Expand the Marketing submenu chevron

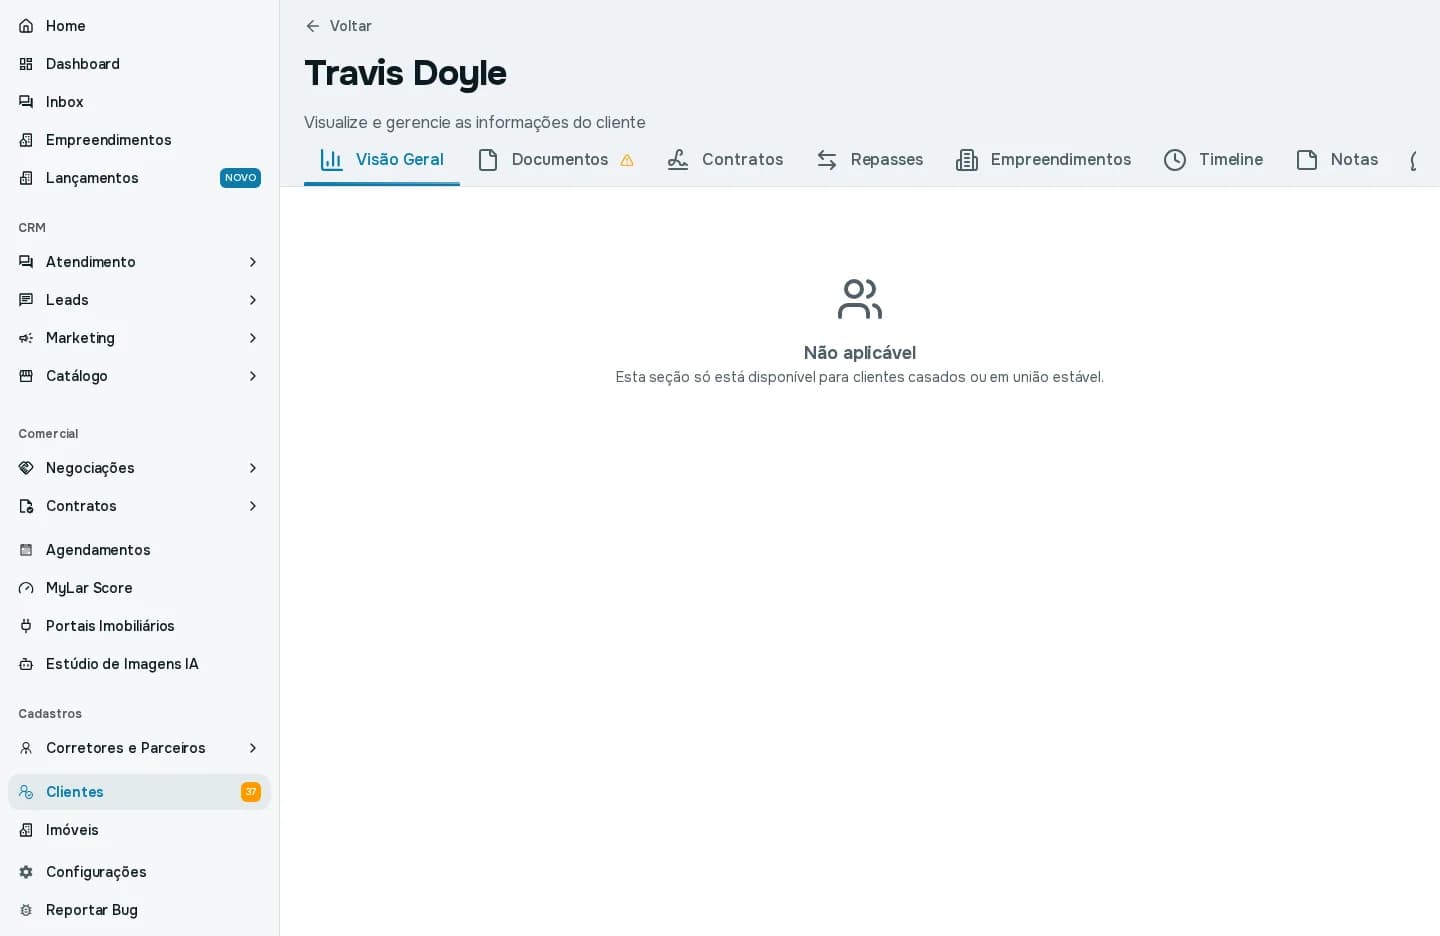tap(253, 338)
